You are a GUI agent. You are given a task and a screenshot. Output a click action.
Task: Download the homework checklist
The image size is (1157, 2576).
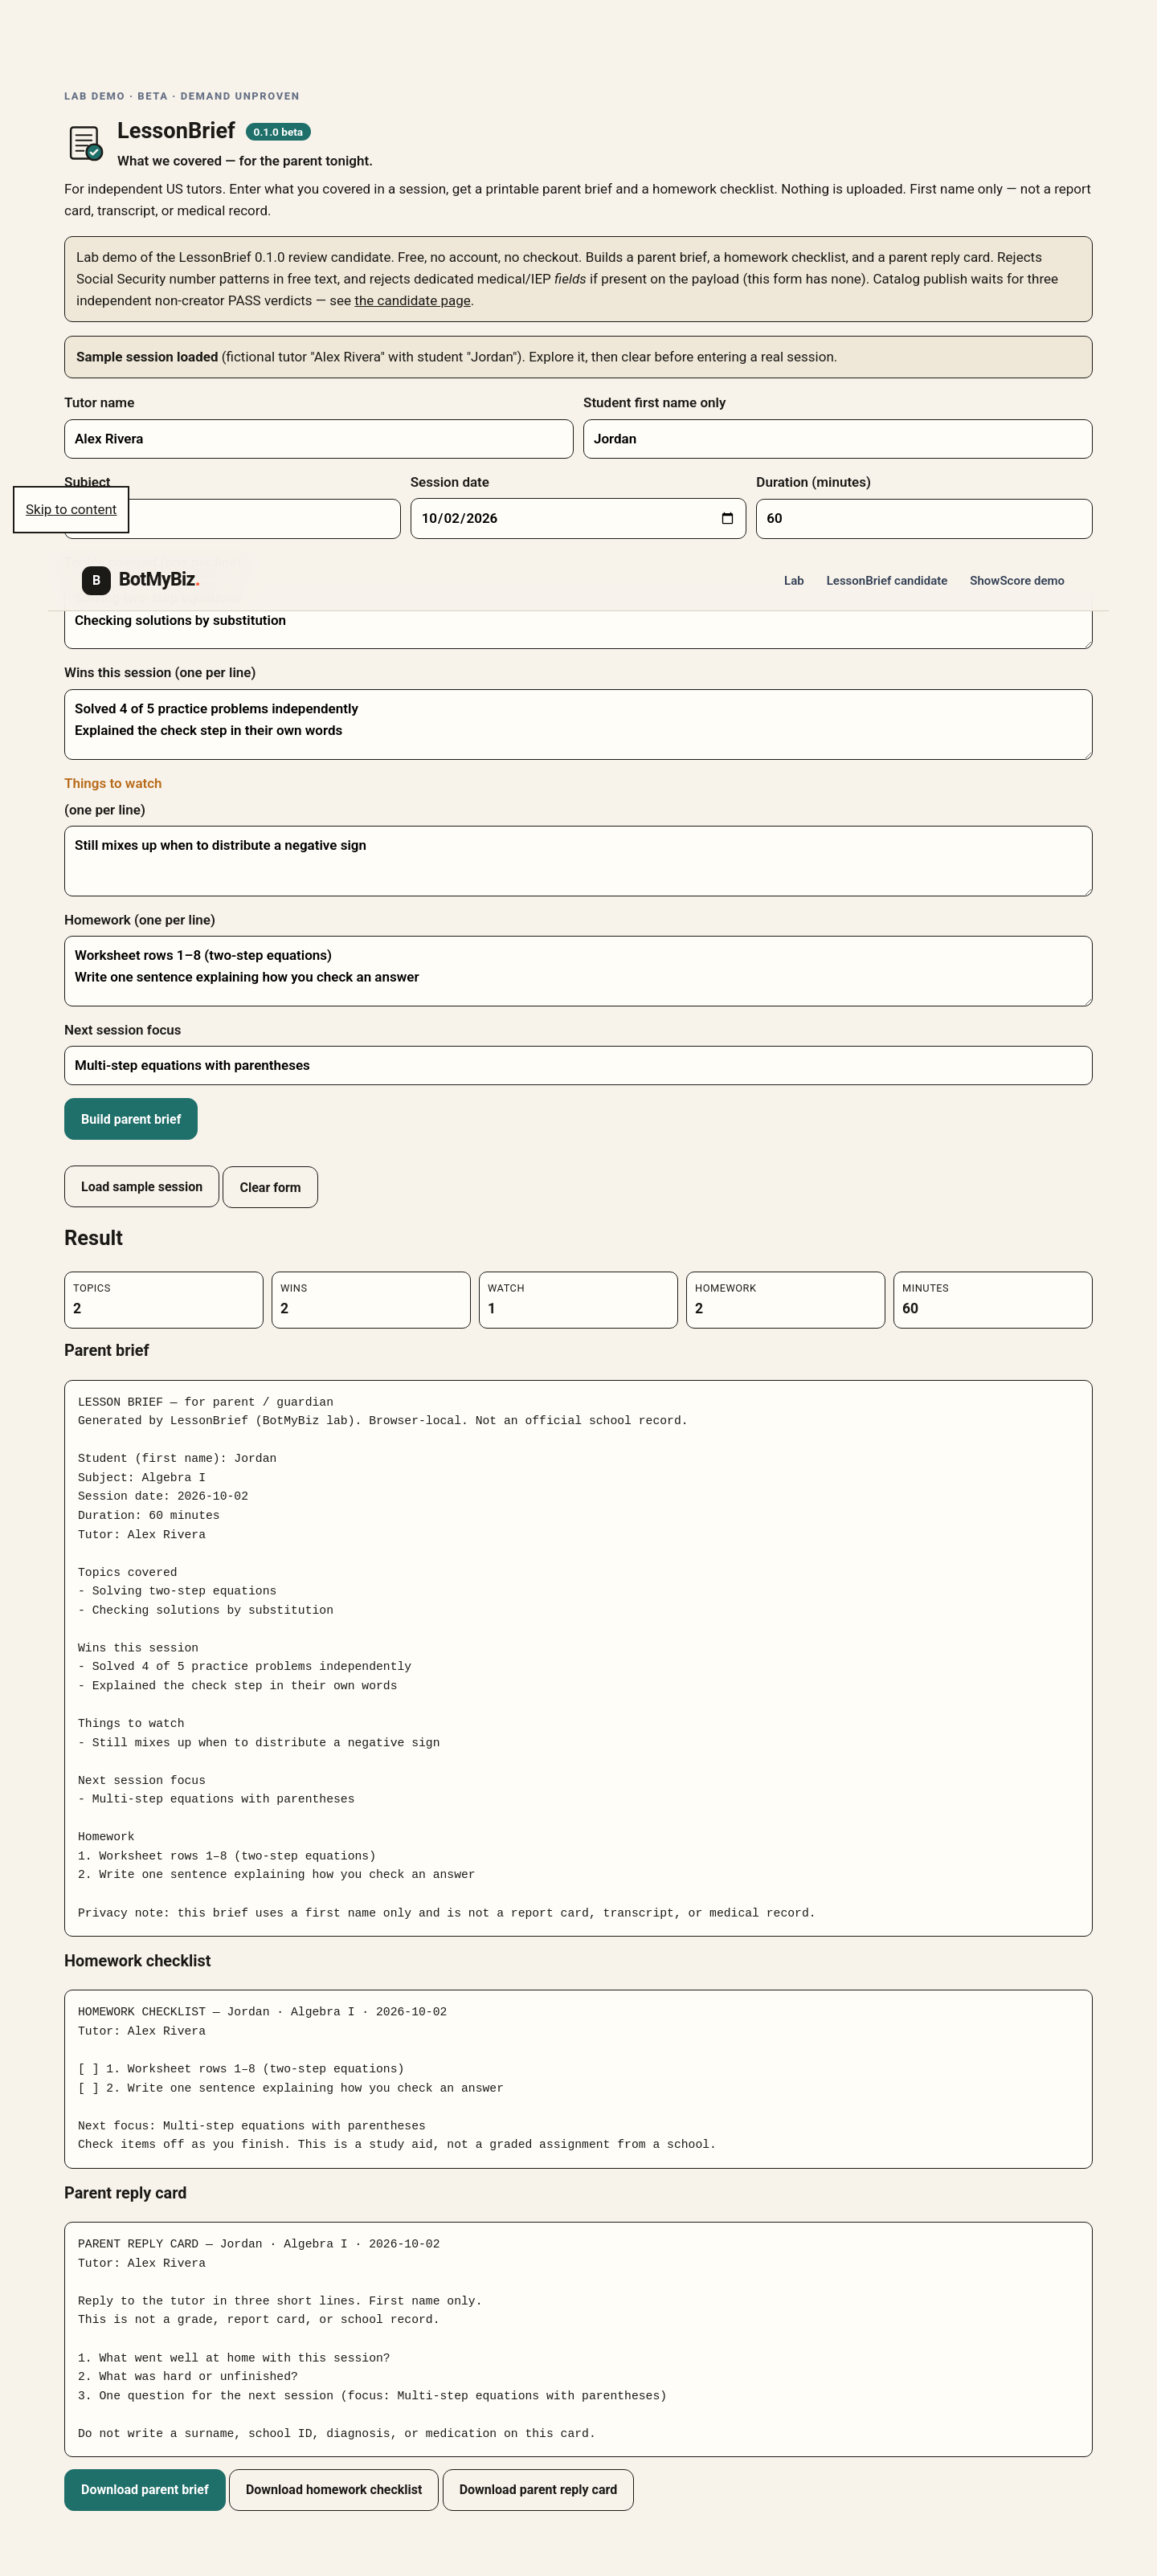tap(334, 2490)
